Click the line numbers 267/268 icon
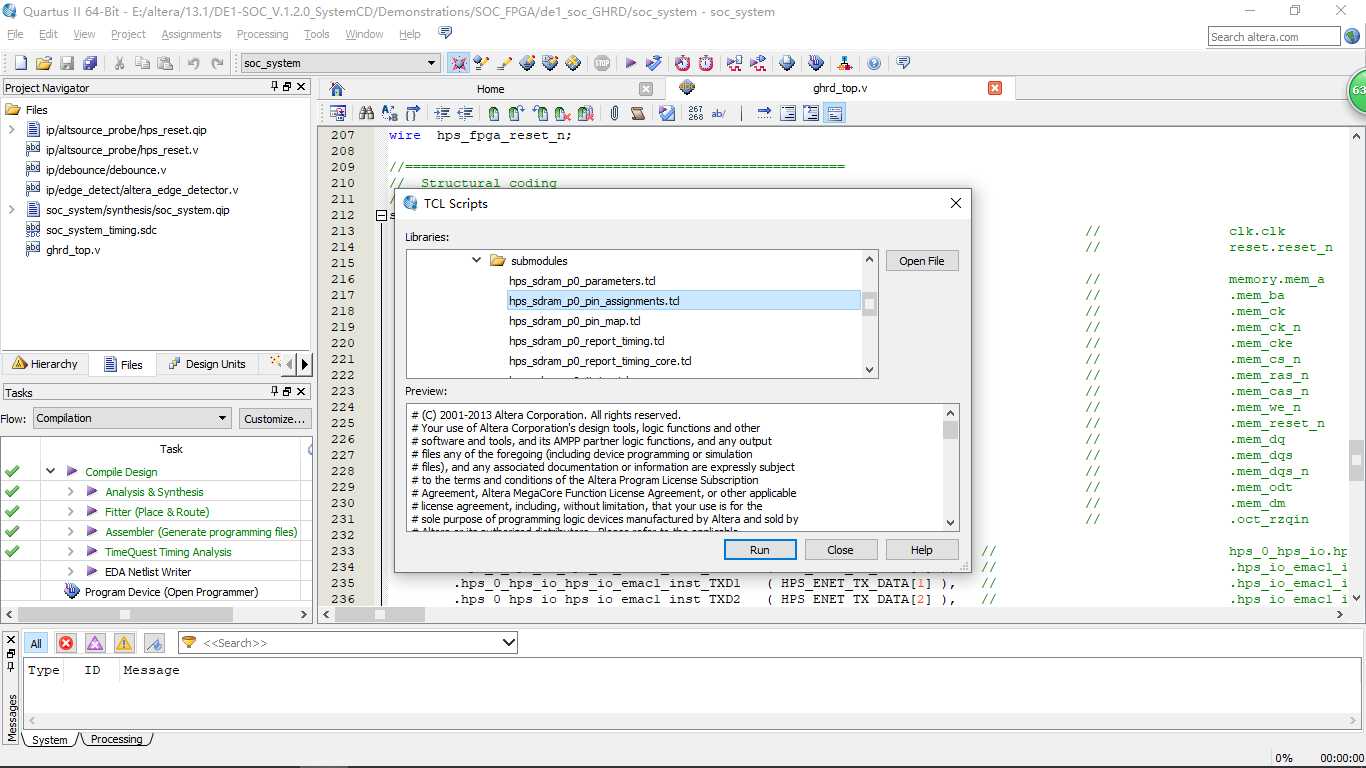This screenshot has height=768, width=1366. point(696,113)
